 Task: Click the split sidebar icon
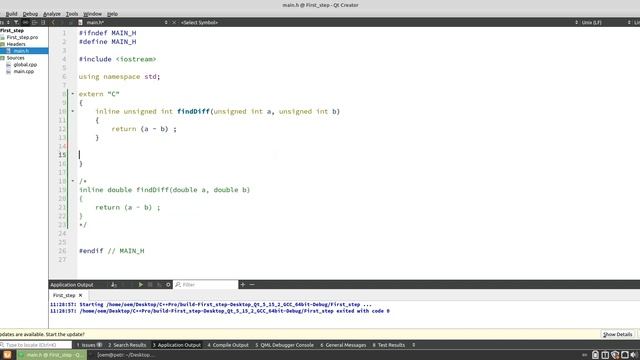(x=43, y=22)
